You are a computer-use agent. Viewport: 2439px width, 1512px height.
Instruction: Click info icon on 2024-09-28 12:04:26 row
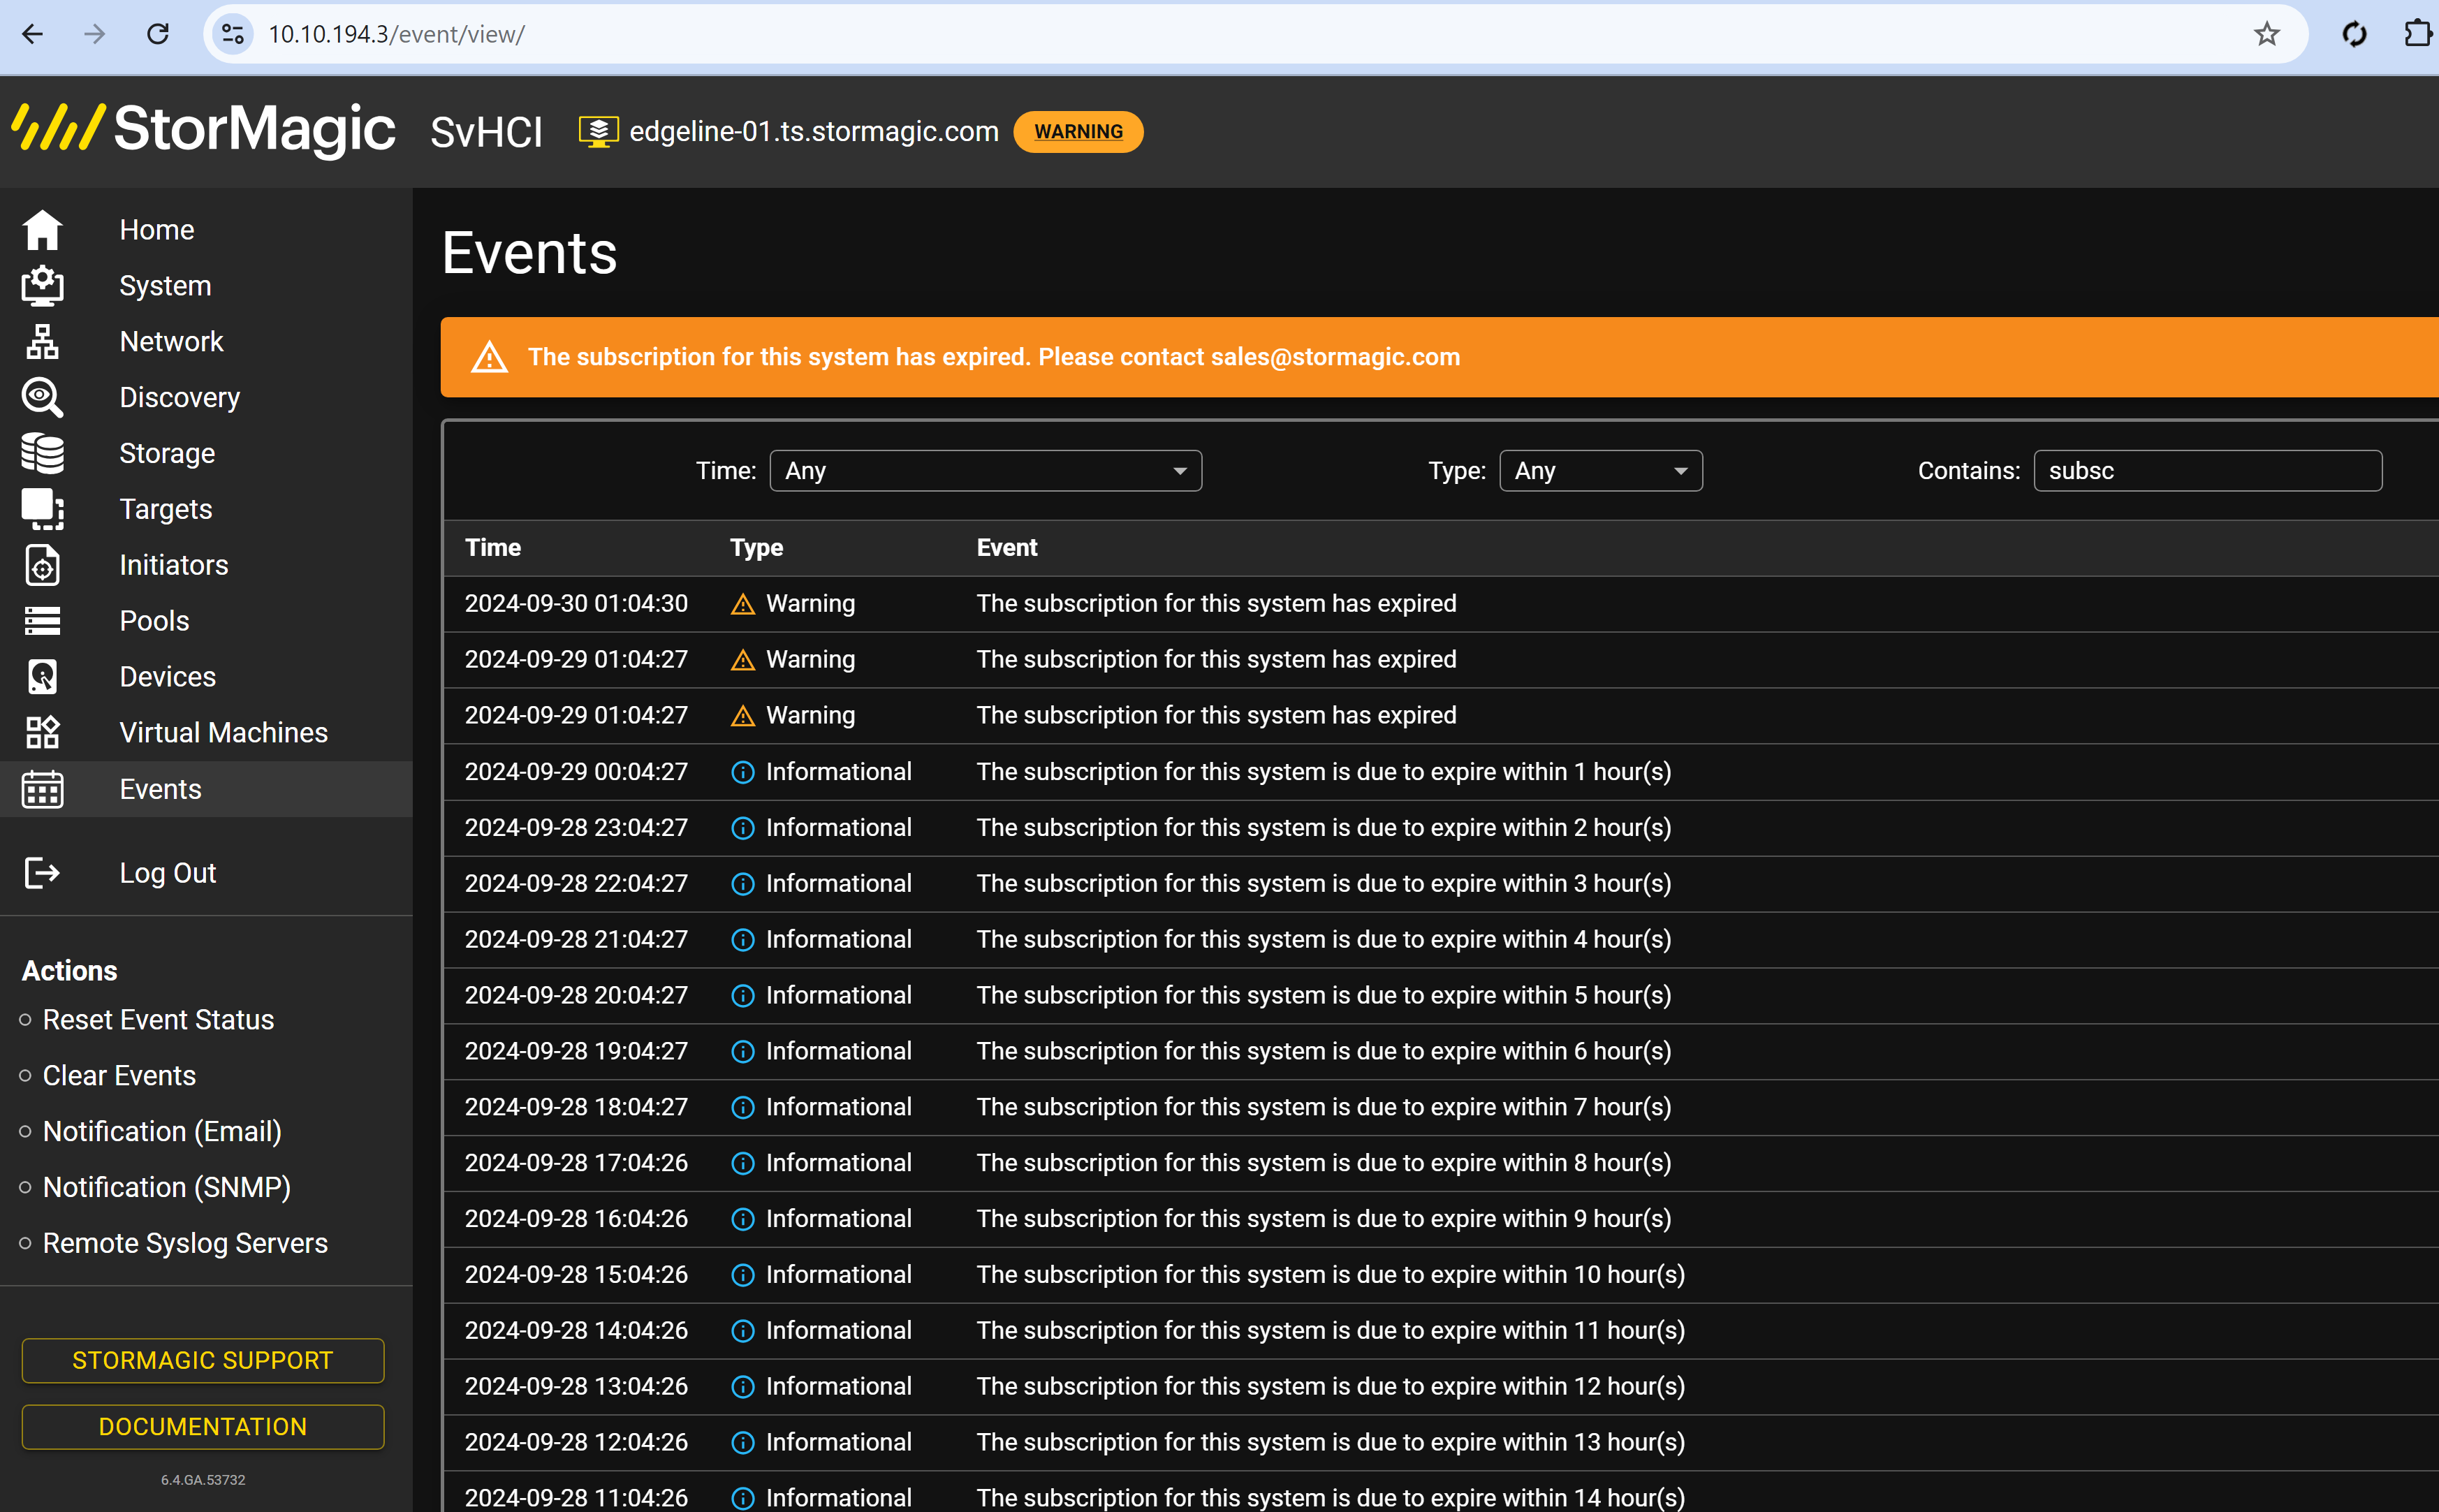point(742,1443)
